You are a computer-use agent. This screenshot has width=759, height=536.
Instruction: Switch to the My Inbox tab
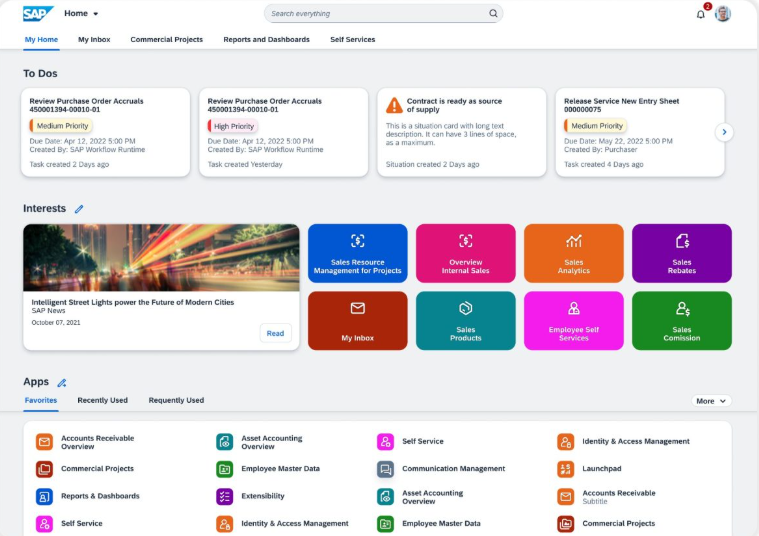(x=94, y=40)
